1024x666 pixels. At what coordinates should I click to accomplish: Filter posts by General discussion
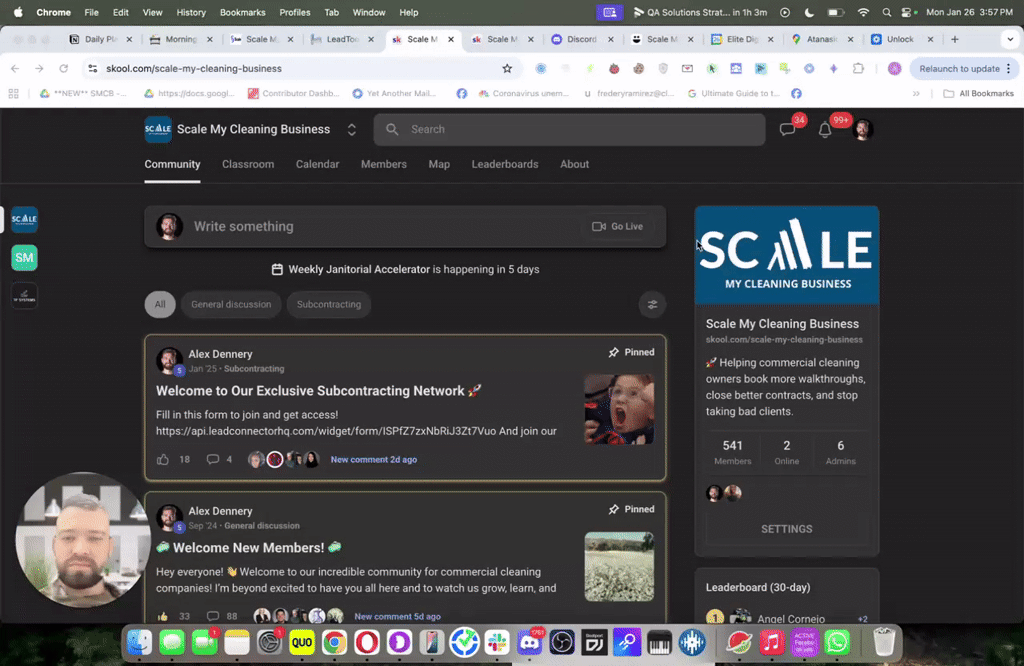coord(231,304)
